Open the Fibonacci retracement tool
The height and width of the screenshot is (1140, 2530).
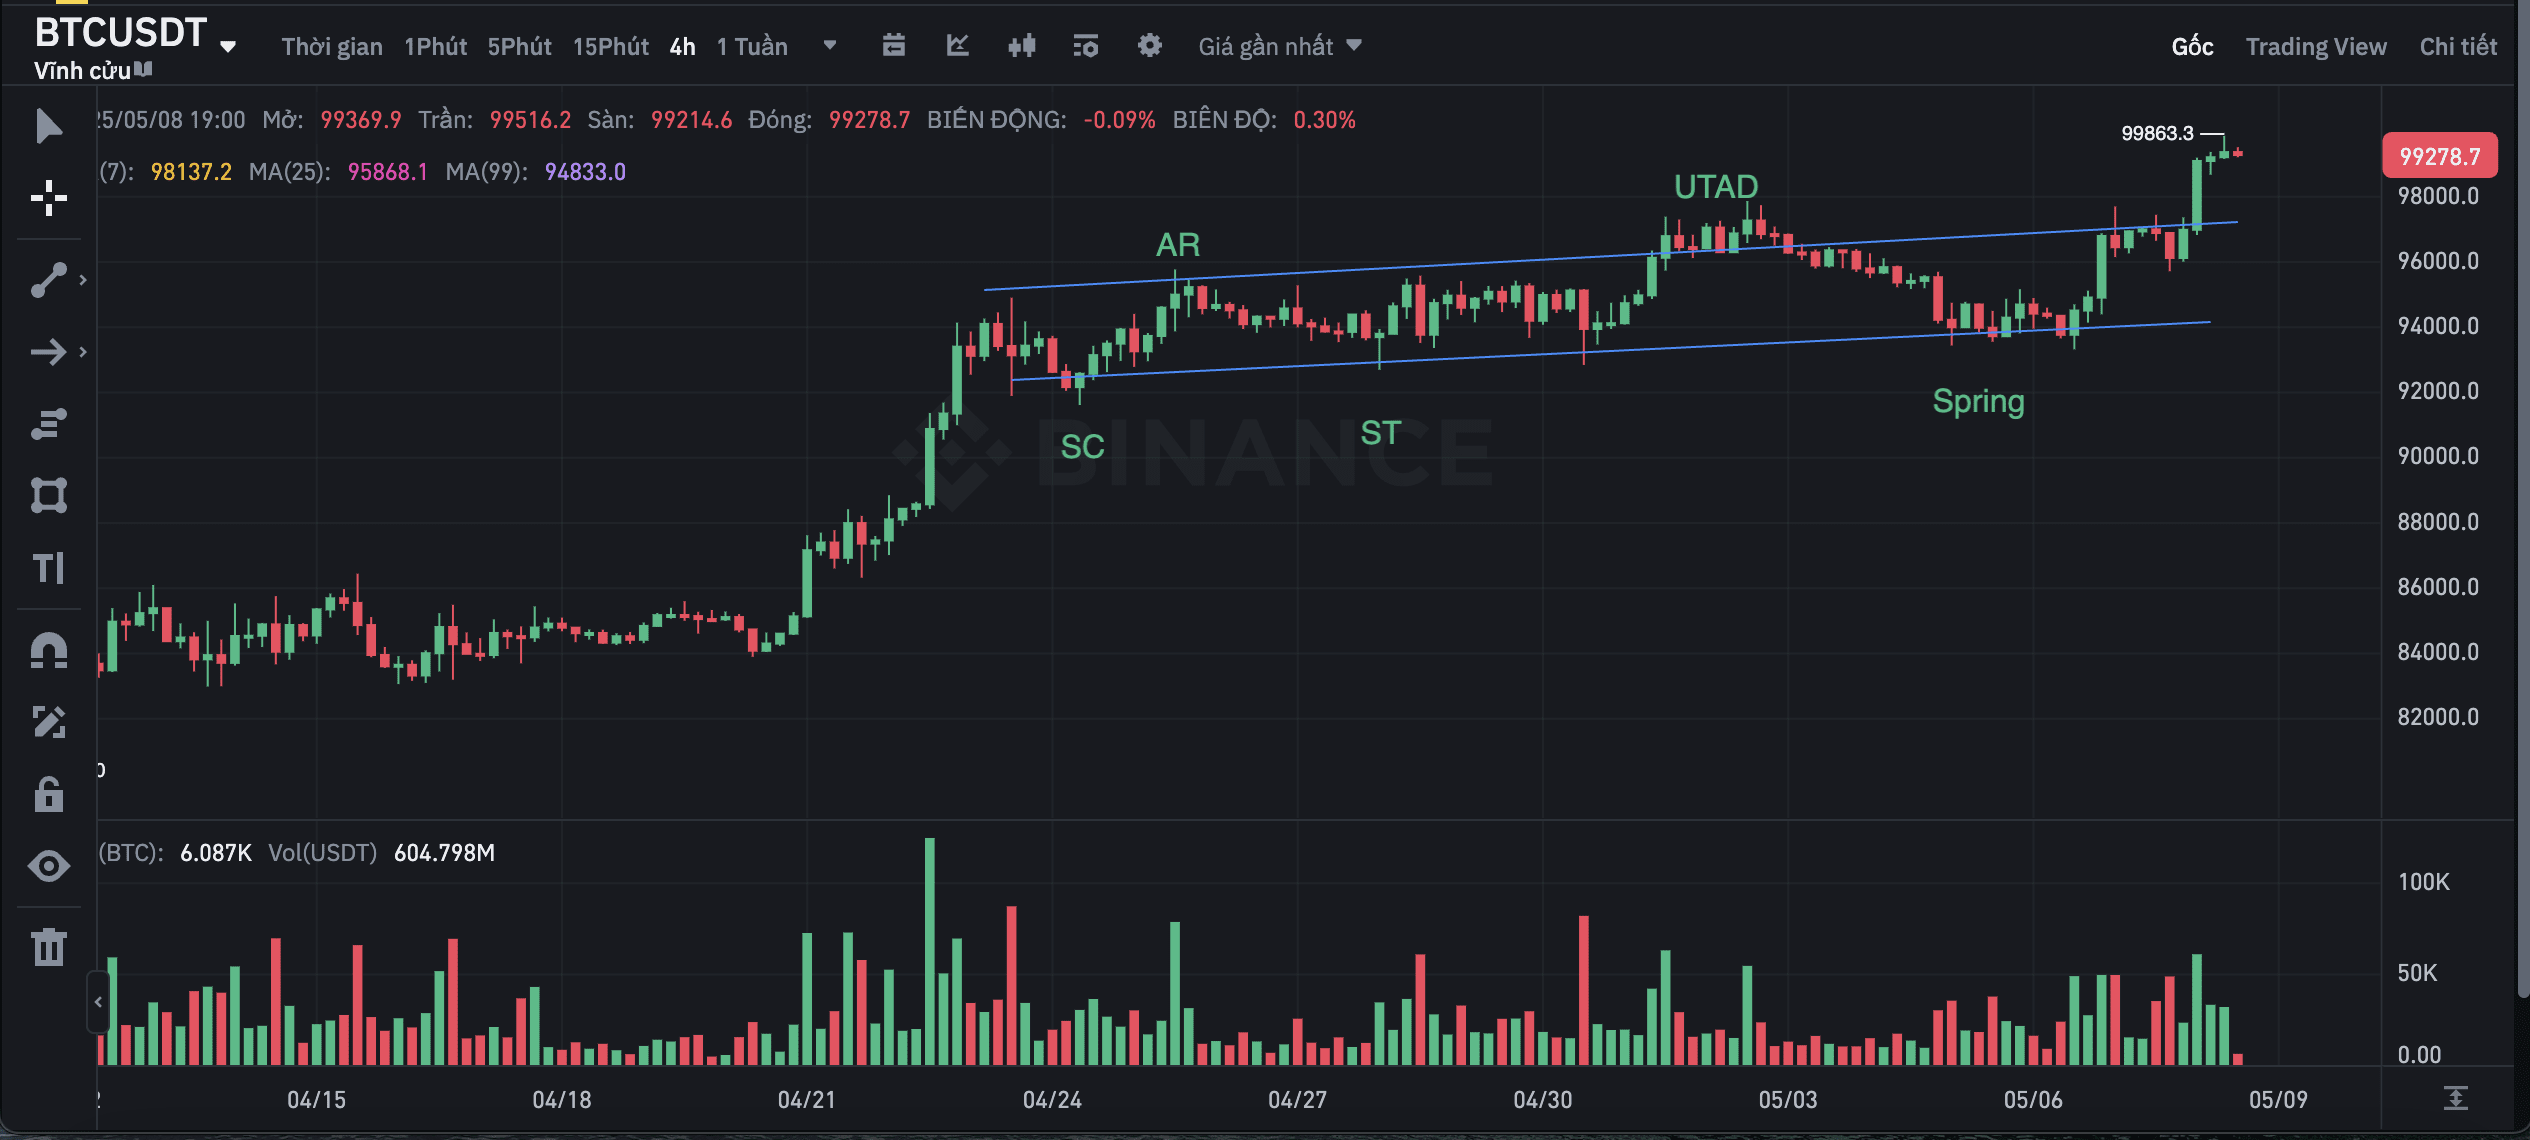48,424
